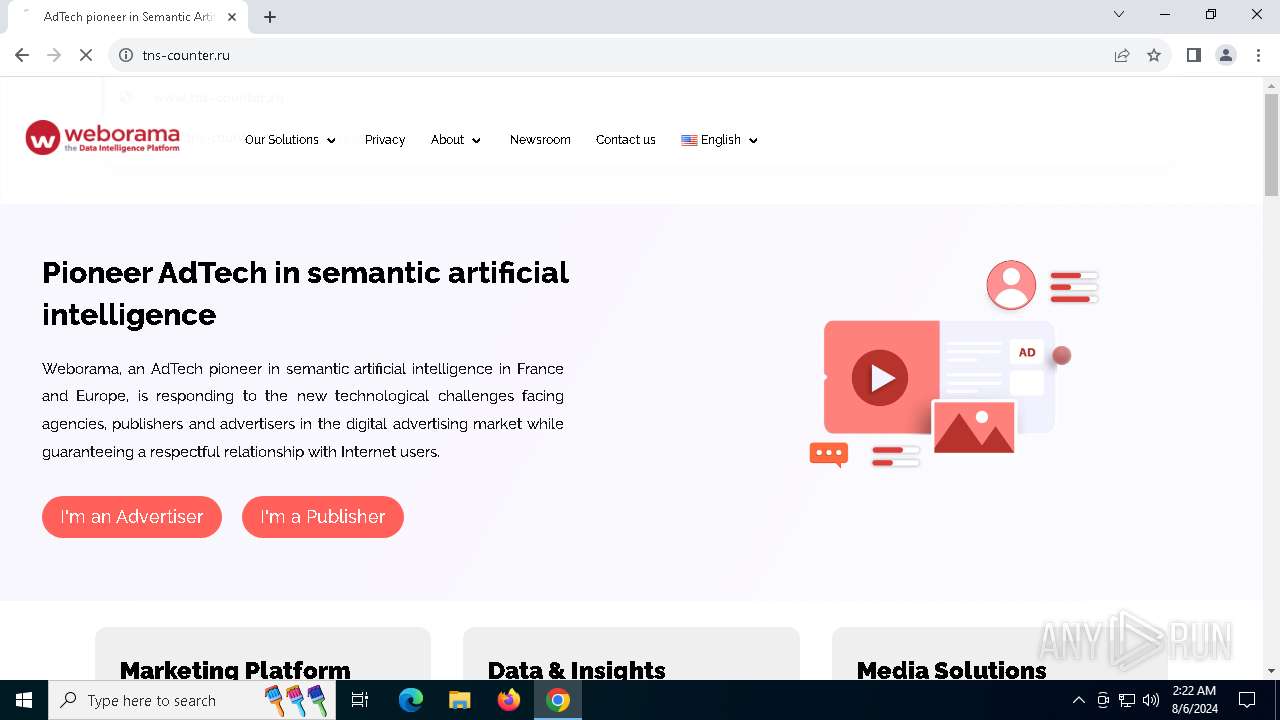Open the English language dropdown

(720, 140)
